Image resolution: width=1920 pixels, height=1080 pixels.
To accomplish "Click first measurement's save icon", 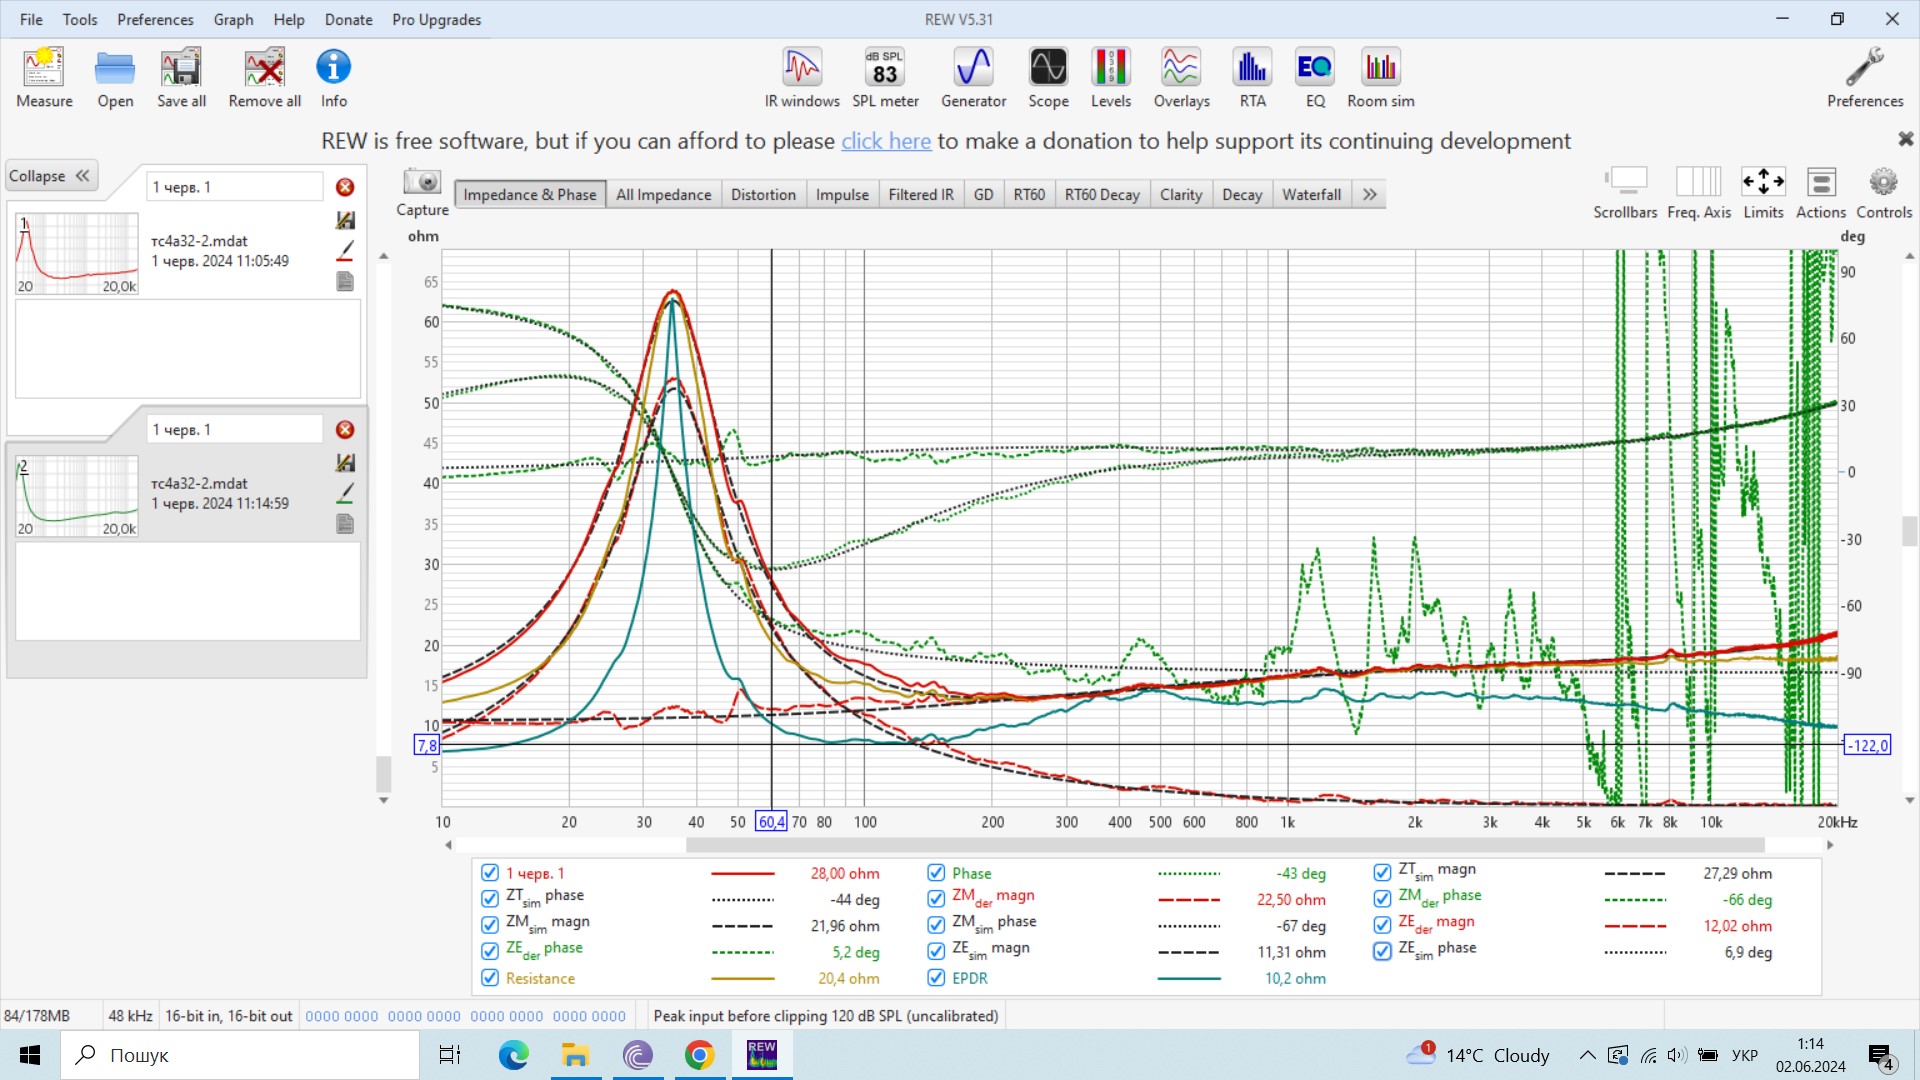I will click(345, 220).
